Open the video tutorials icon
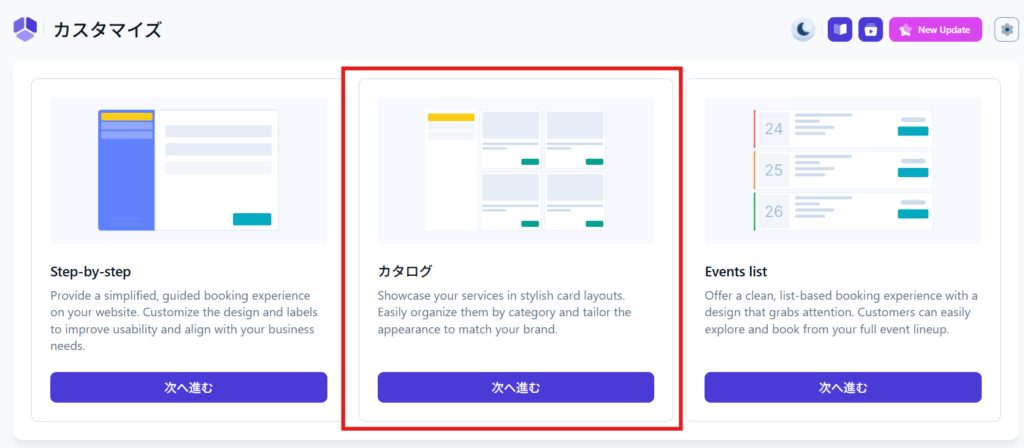Viewport: 1024px width, 448px height. 871,30
